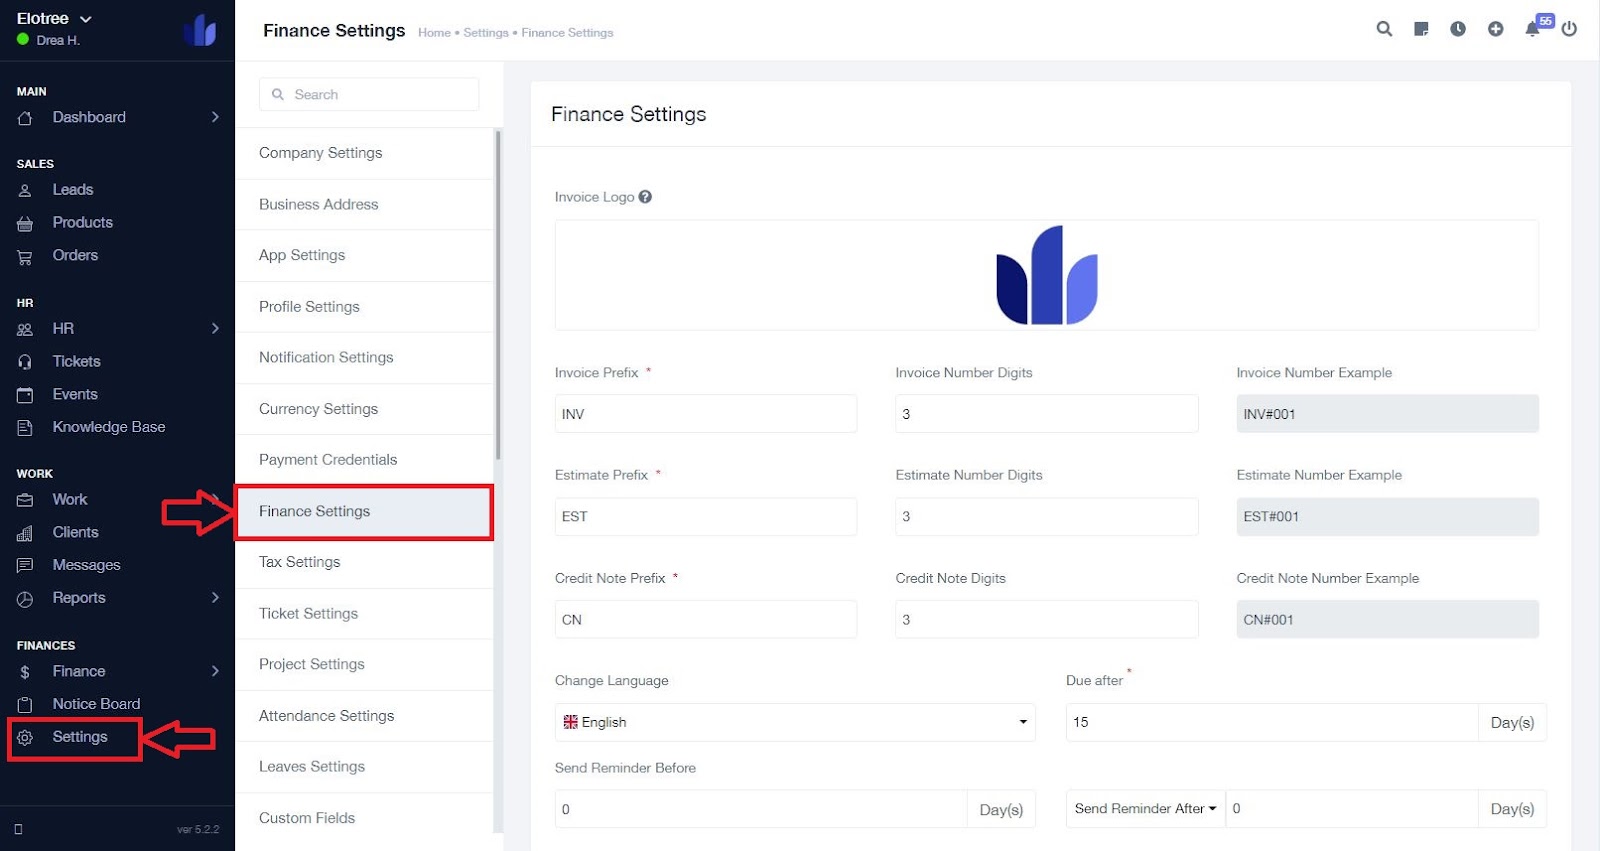
Task: Click the Tickets headset icon
Action: pyautogui.click(x=25, y=362)
